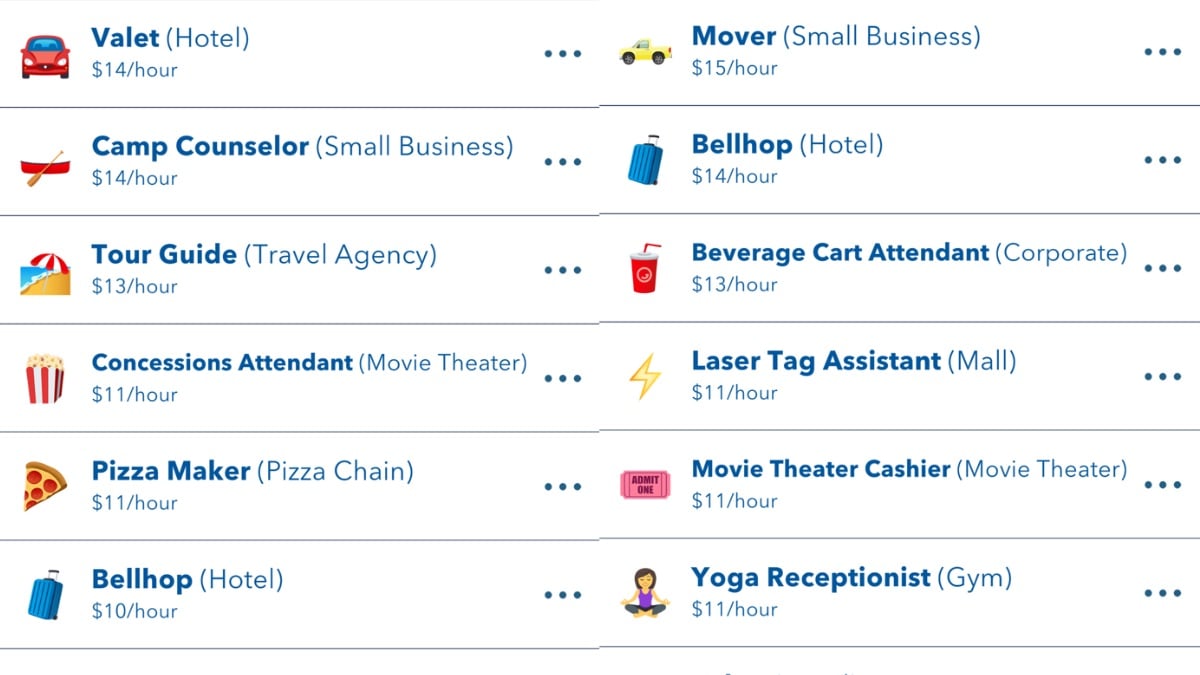This screenshot has width=1200, height=675.
Task: Click the lightning bolt Laser Tag icon
Action: click(643, 377)
